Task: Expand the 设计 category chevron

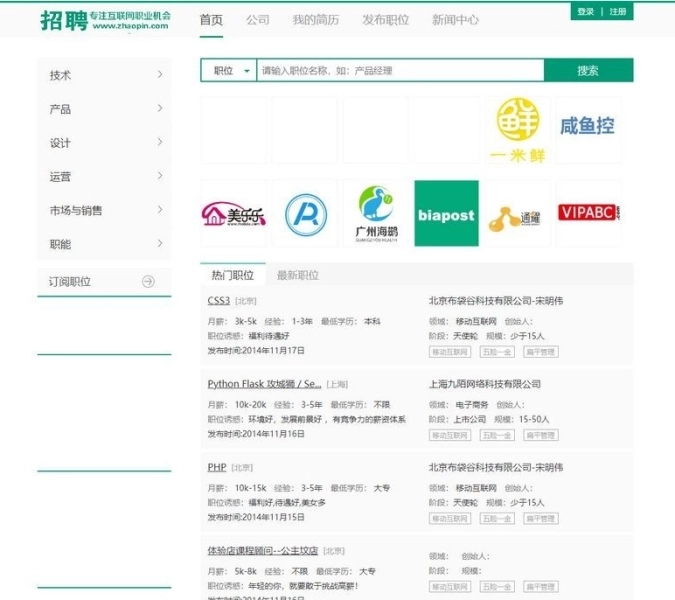Action: 160,142
